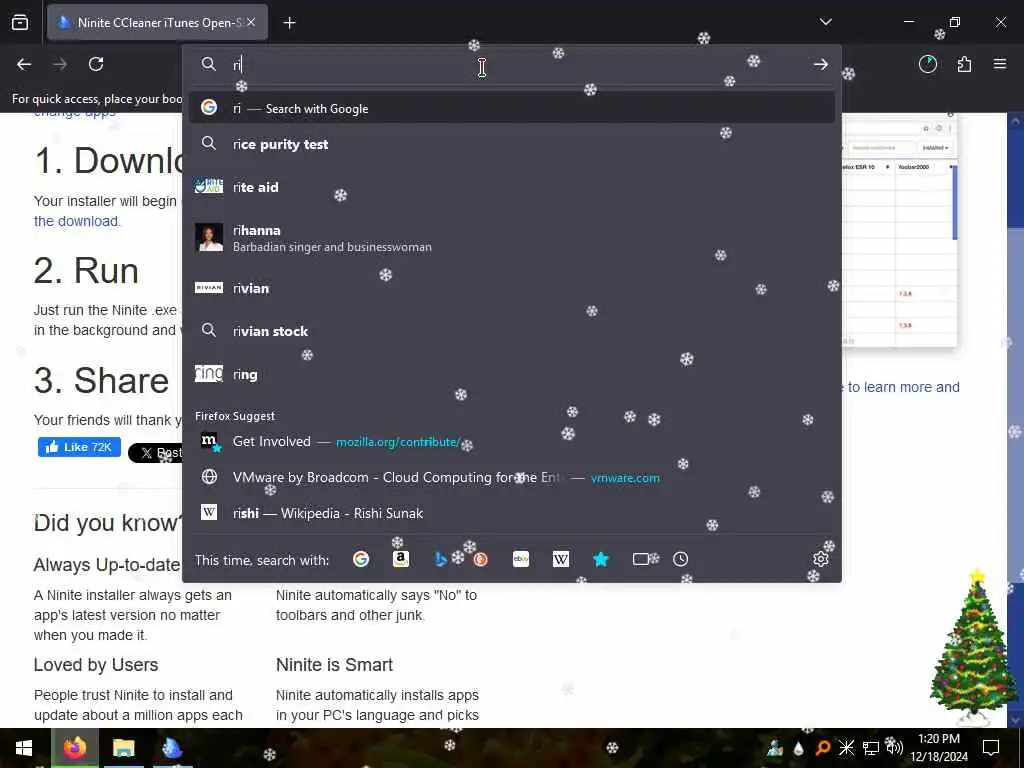Search with eBay one-off icon
Viewport: 1024px width, 768px height.
coord(520,559)
